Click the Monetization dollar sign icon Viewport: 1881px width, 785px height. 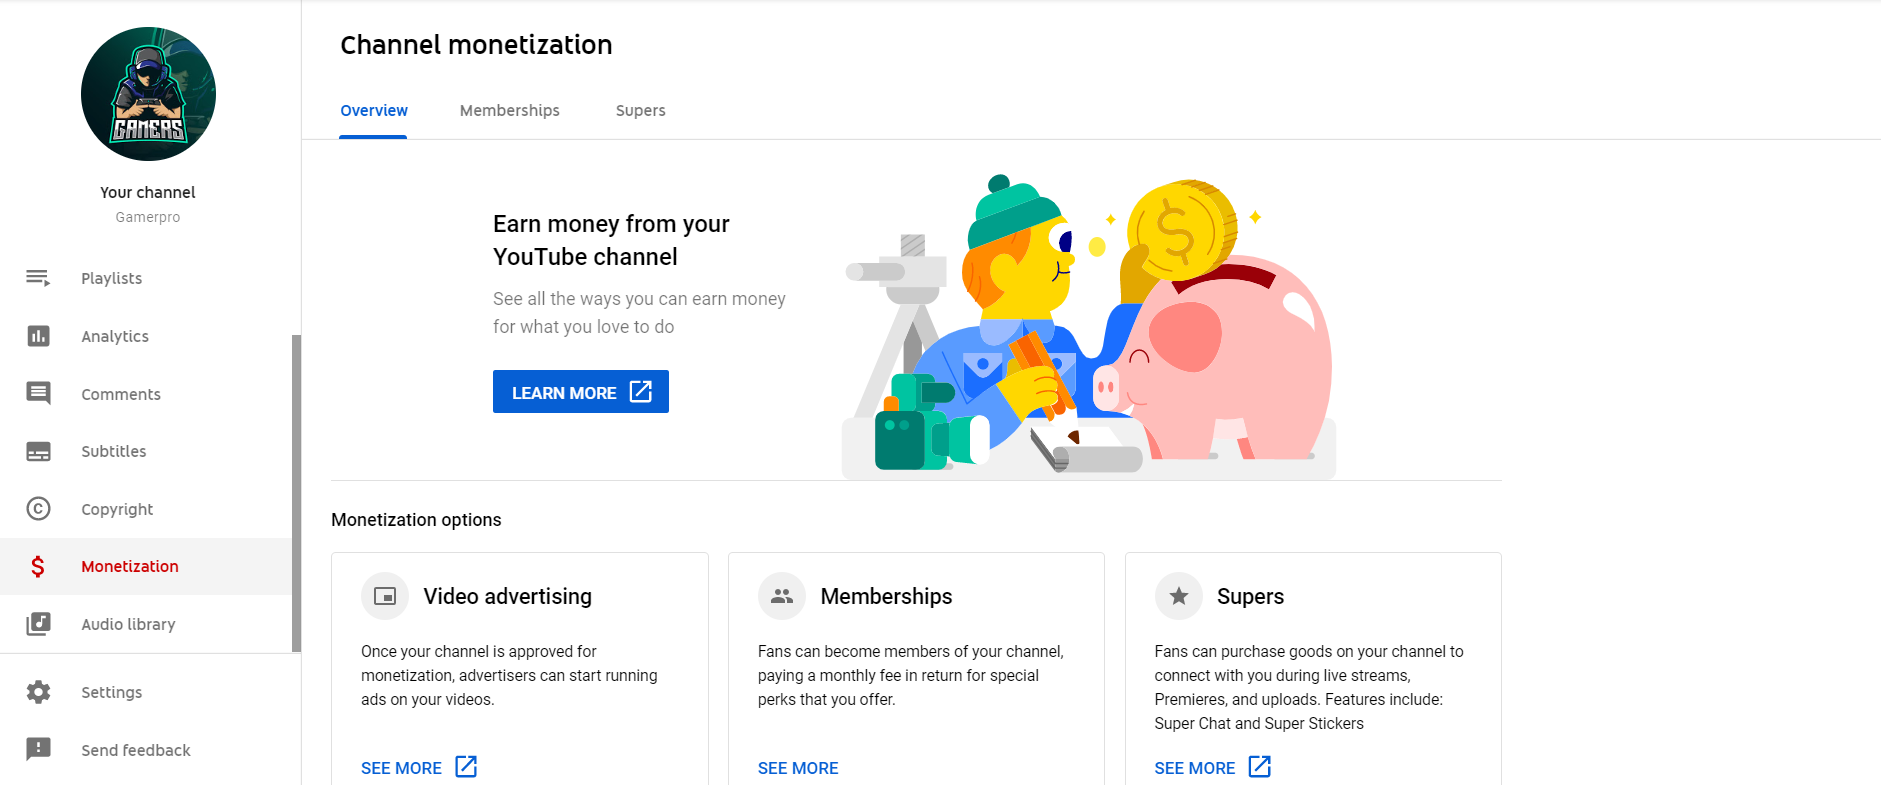tap(38, 567)
